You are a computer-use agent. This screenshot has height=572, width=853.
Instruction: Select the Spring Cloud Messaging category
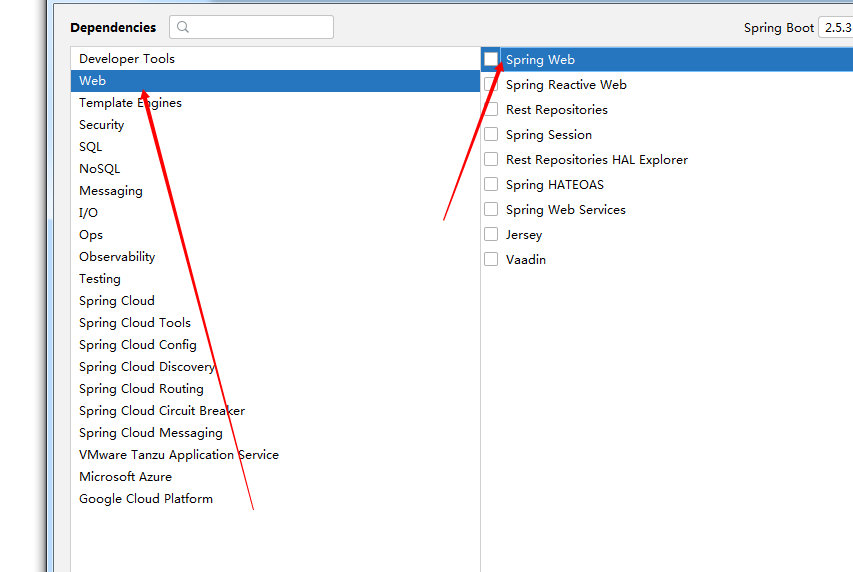[275, 433]
